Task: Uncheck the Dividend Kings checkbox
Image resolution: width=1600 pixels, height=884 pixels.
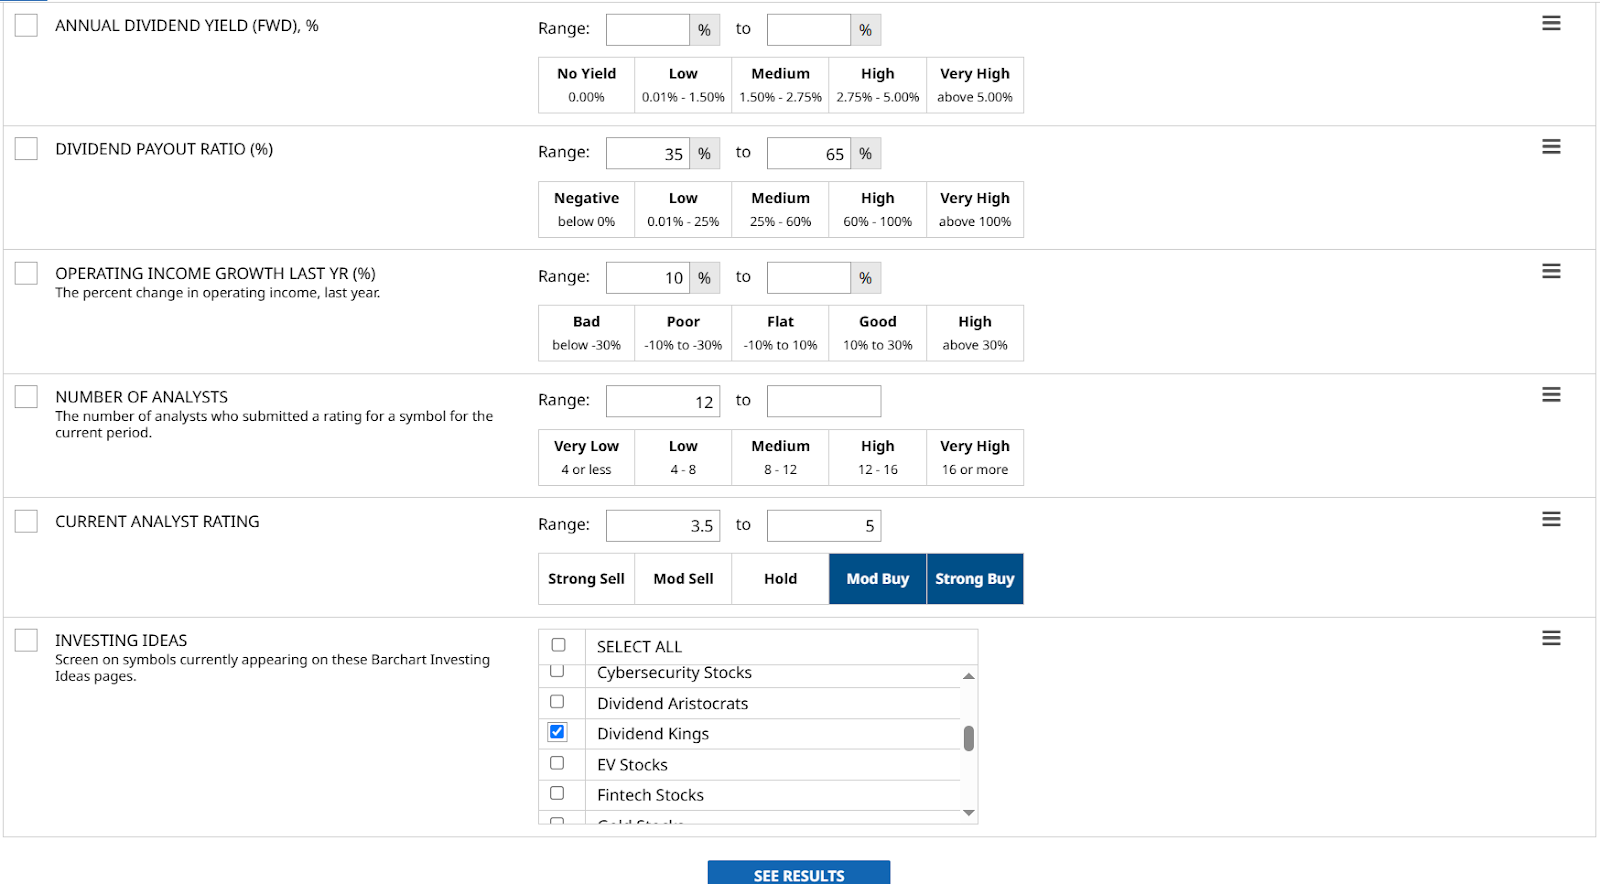Action: [557, 732]
